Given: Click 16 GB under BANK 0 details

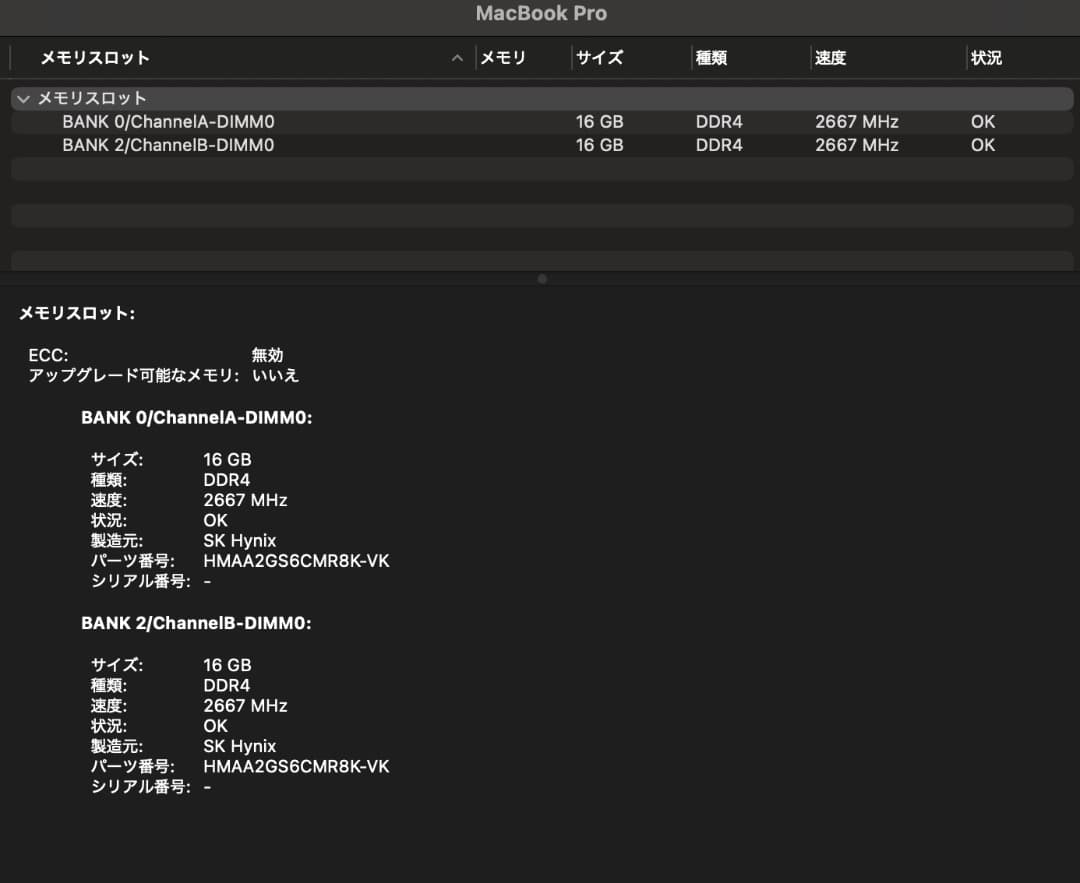Looking at the screenshot, I should point(227,459).
